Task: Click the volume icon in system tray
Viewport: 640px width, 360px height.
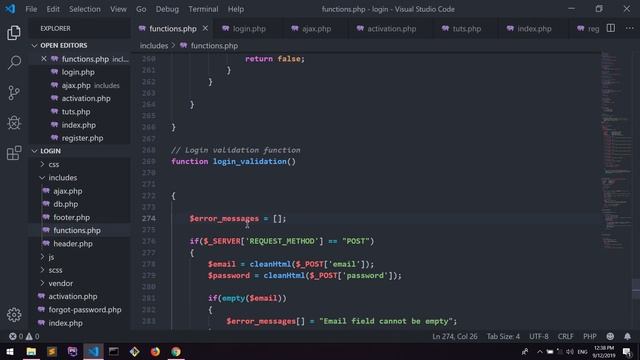Action: pyautogui.click(x=570, y=351)
